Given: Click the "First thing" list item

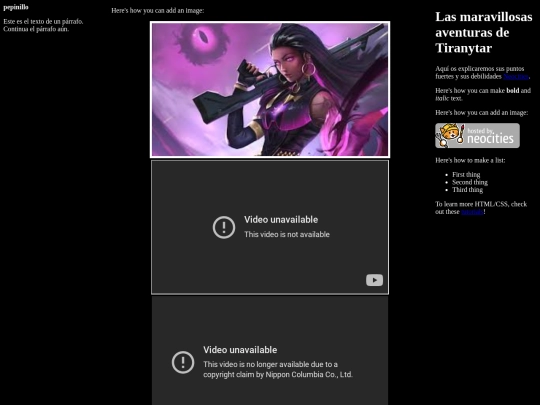Looking at the screenshot, I should click(466, 175).
